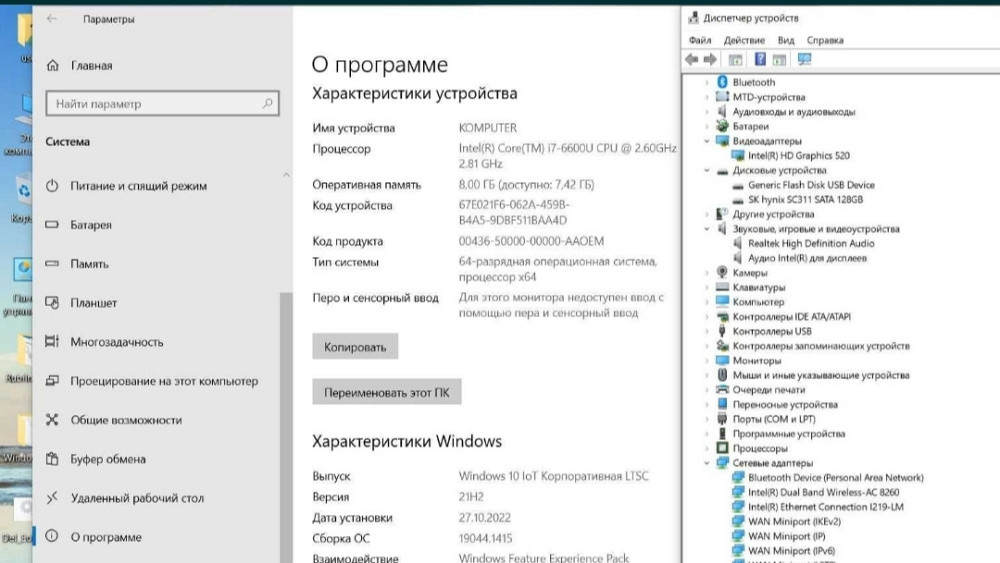The width and height of the screenshot is (1000, 563).
Task: Click Device Manager back arrow toolbar icon
Action: click(x=691, y=59)
